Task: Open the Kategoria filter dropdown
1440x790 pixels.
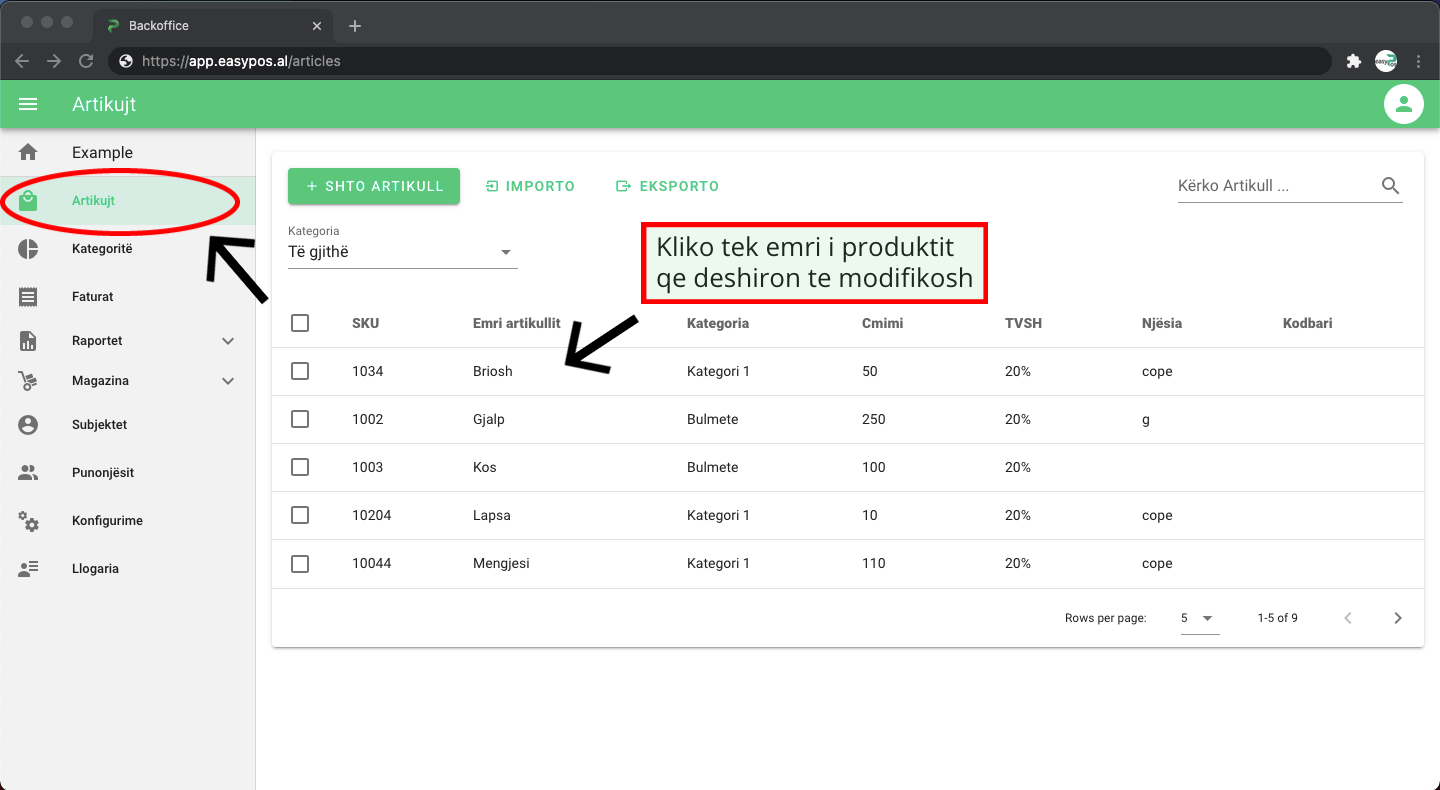Action: (x=402, y=252)
